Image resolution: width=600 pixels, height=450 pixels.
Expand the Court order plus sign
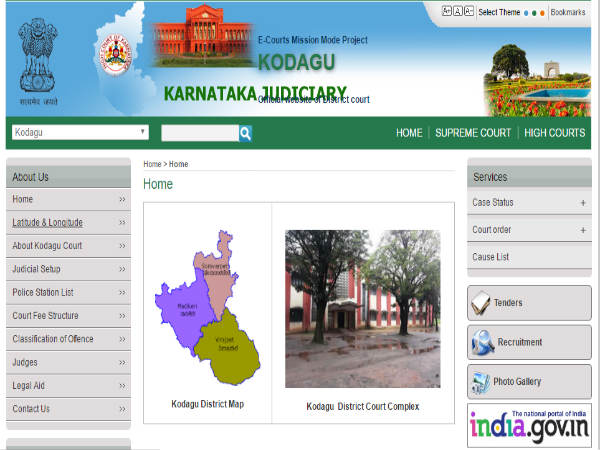coord(583,230)
